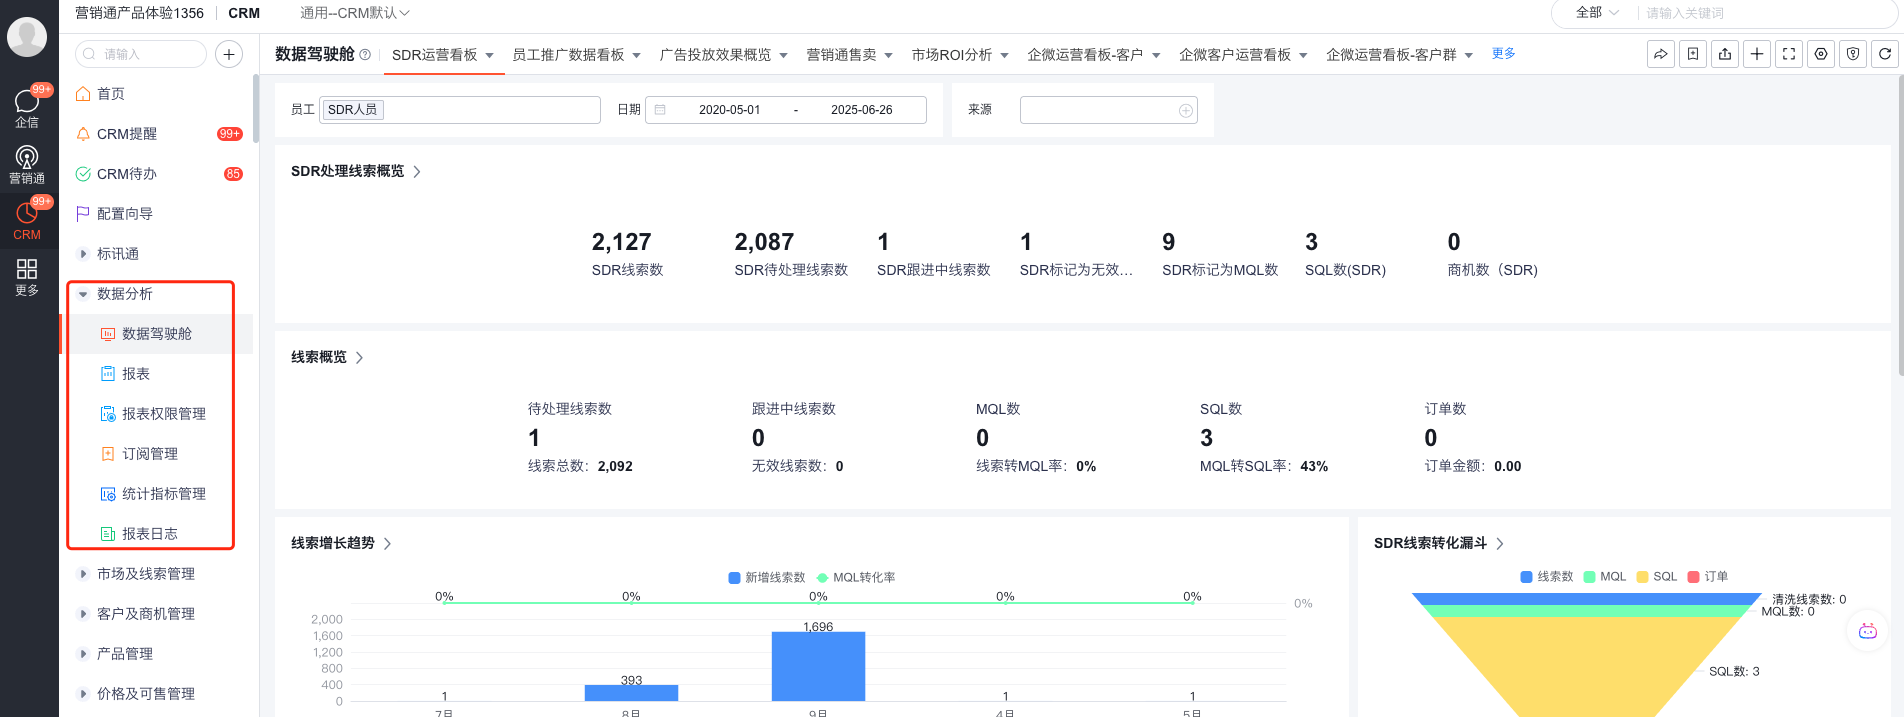Switch to 企微客户运营看板 tab

point(1235,55)
